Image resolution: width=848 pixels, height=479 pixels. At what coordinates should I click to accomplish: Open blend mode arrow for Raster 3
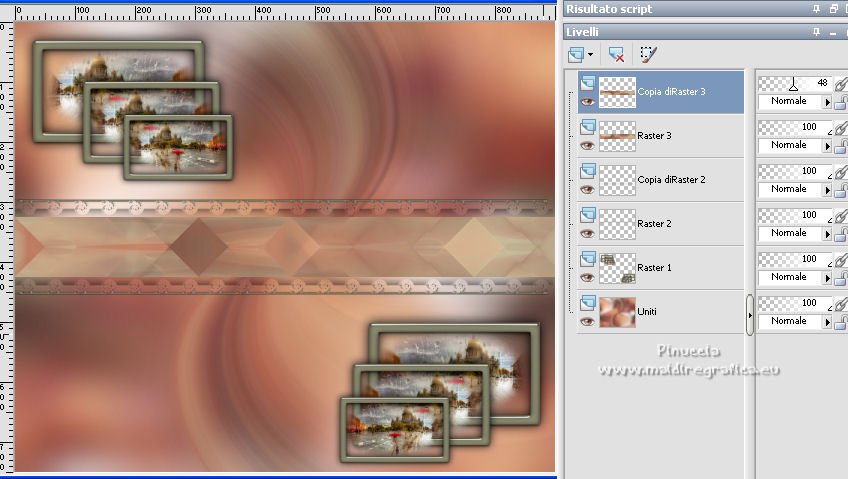coord(827,145)
